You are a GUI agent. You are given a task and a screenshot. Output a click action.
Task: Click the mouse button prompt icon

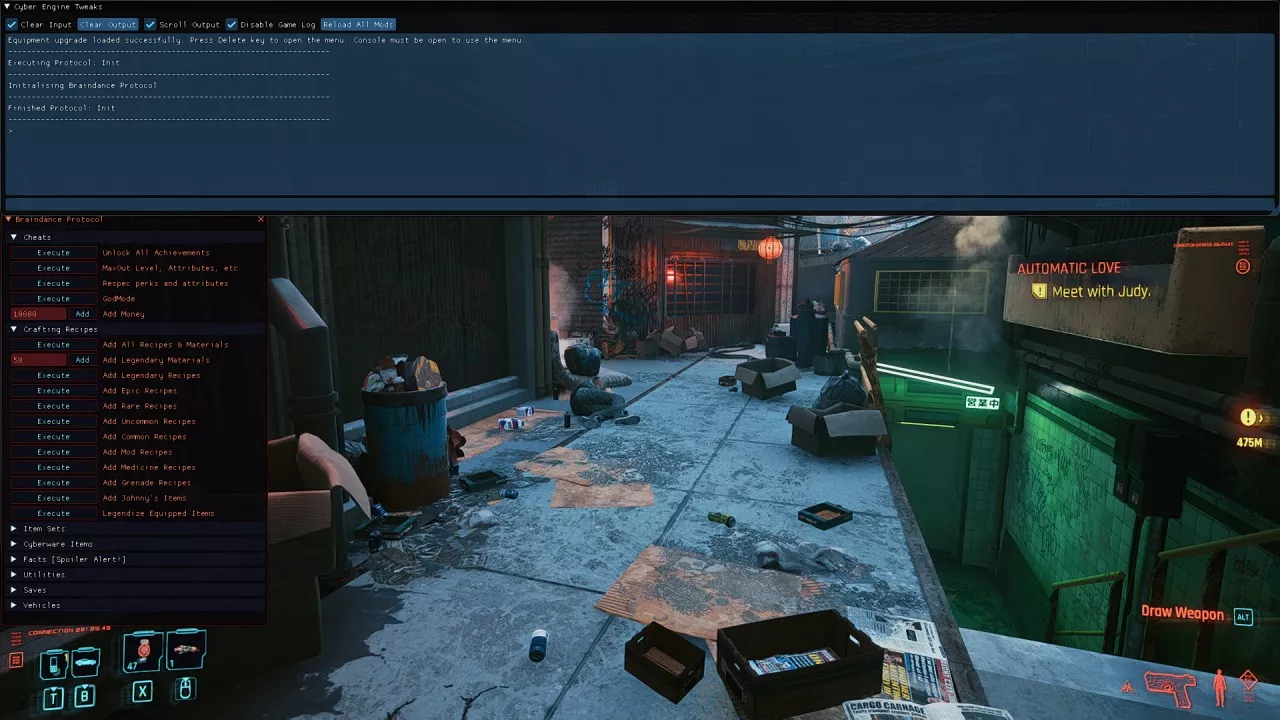(185, 688)
